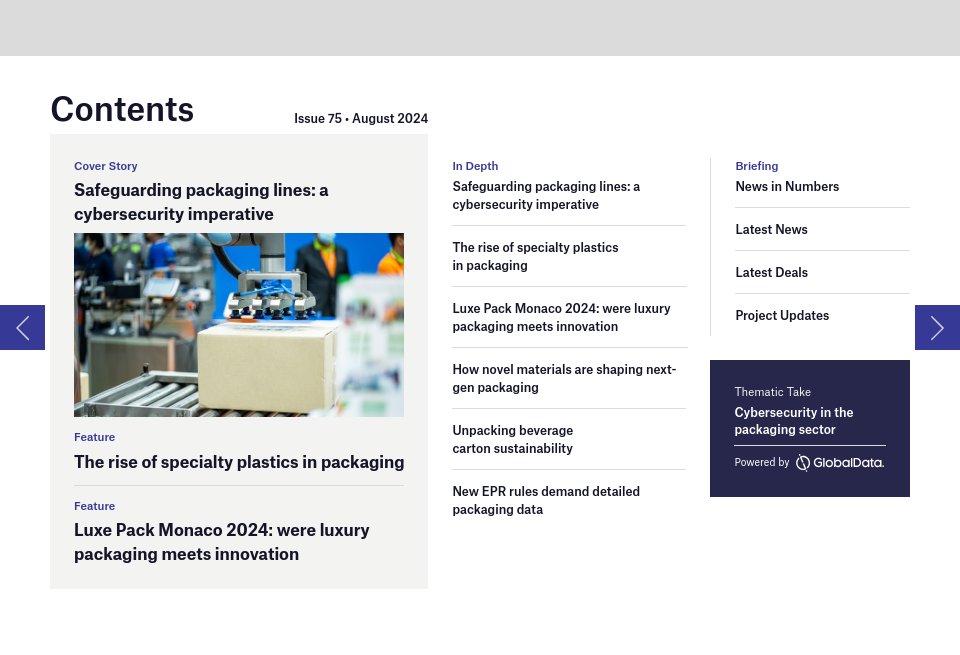Click the 'Briefing' section label
960x655 pixels.
point(756,166)
